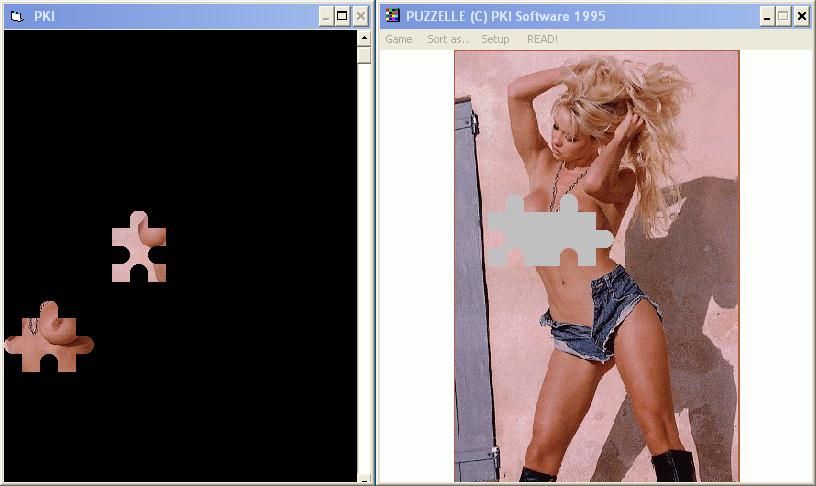Screen dimensions: 816x486
Task: Click the PKI window scrollbar up arrow
Action: pos(364,38)
